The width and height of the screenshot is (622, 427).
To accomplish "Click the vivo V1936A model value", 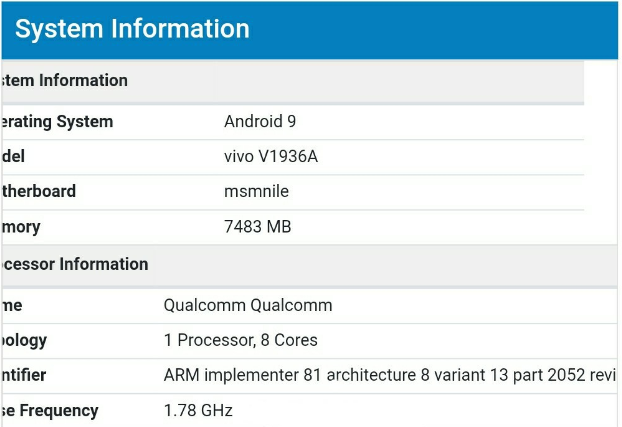I will [271, 156].
